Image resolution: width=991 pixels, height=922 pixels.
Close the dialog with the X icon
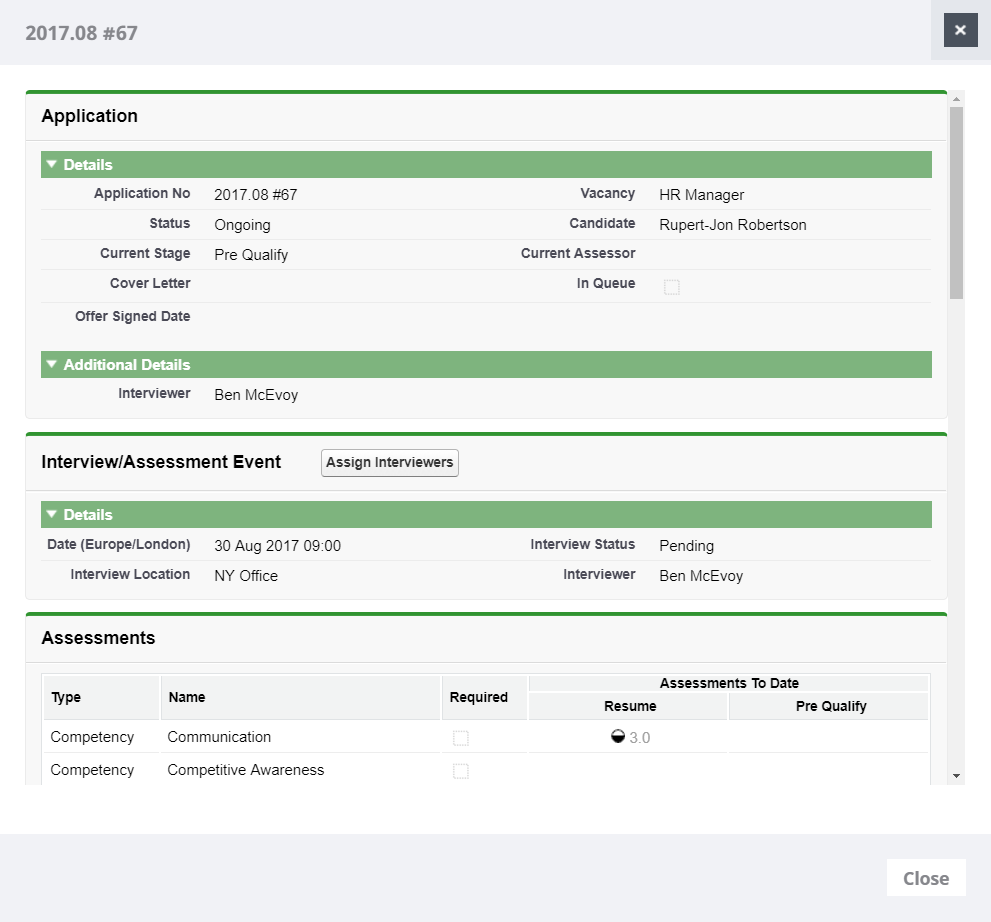(960, 30)
